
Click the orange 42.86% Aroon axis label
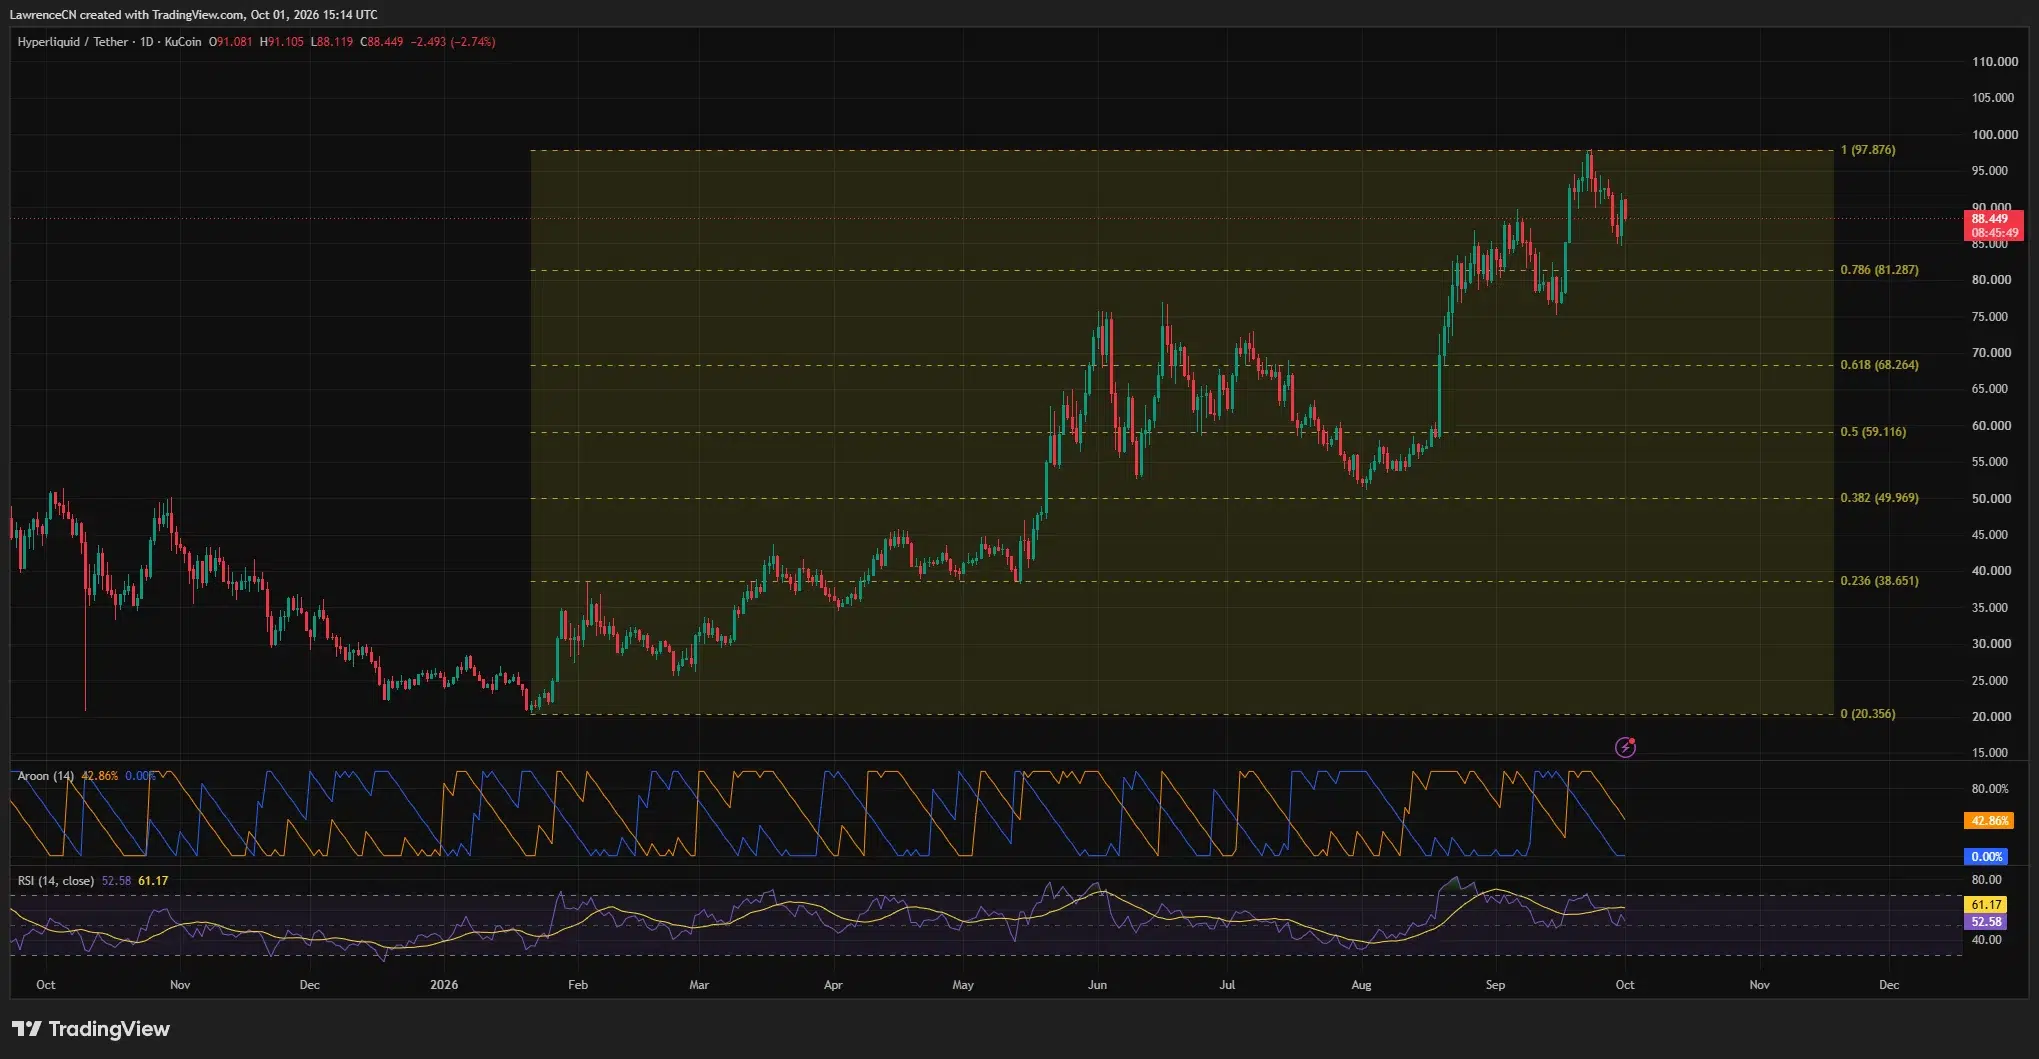pyautogui.click(x=1989, y=821)
